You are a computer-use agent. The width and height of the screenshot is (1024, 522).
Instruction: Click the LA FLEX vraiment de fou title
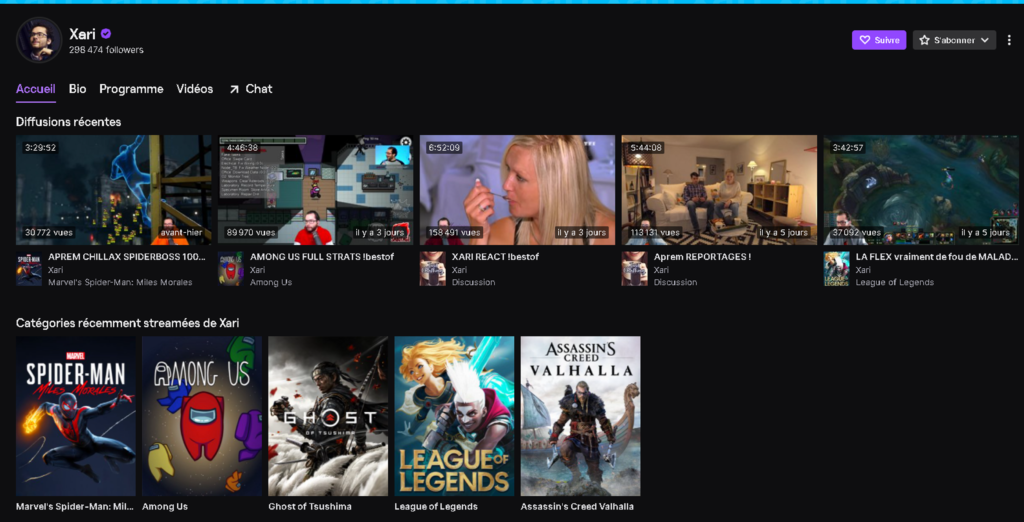click(x=937, y=257)
